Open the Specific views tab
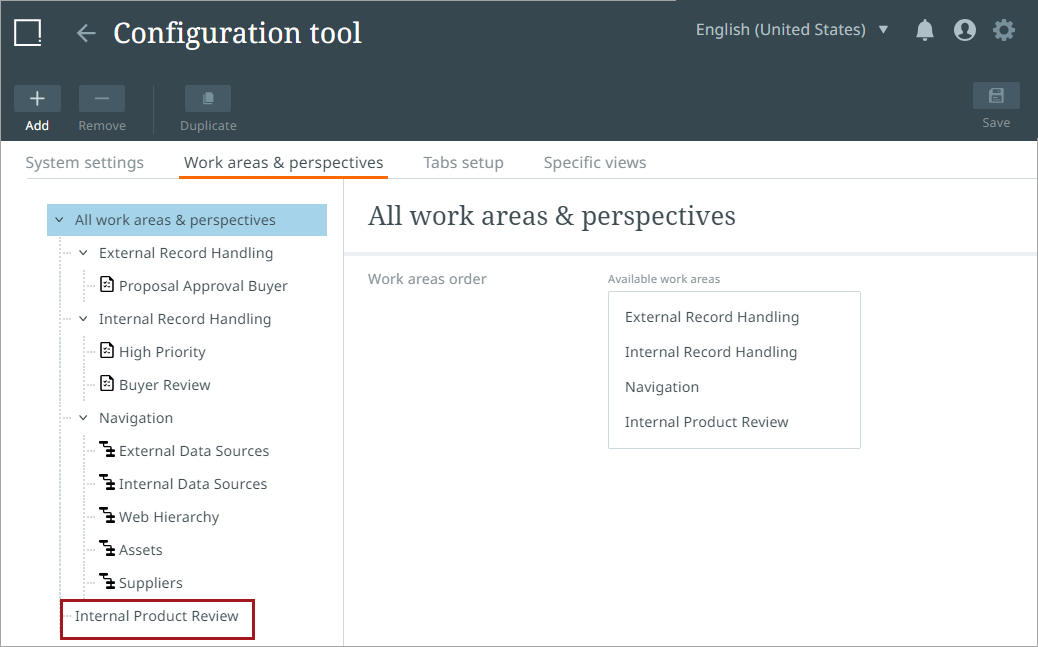The image size is (1038, 647). click(x=595, y=163)
